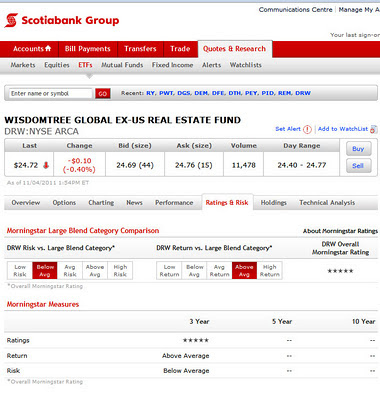Click the Add to WatchList document icon
The height and width of the screenshot is (400, 380).
tap(373, 129)
